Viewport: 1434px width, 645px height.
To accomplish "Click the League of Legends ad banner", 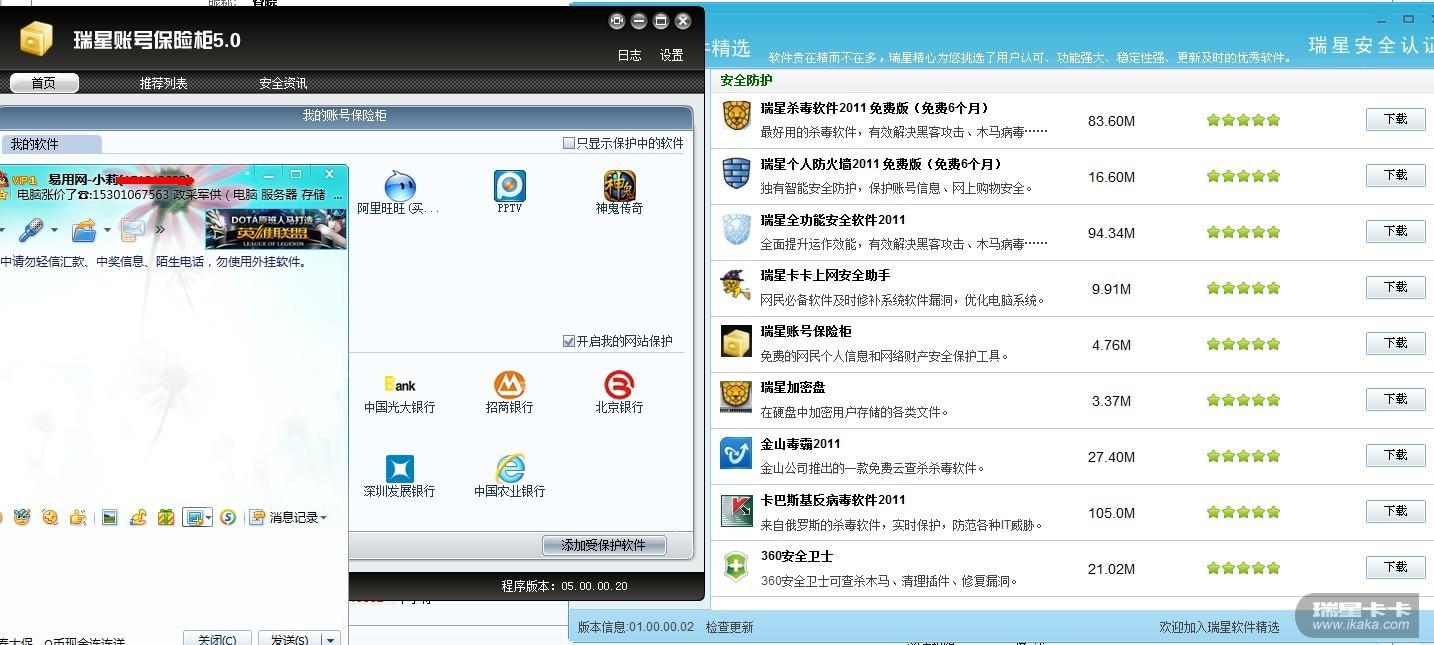I will pyautogui.click(x=276, y=229).
